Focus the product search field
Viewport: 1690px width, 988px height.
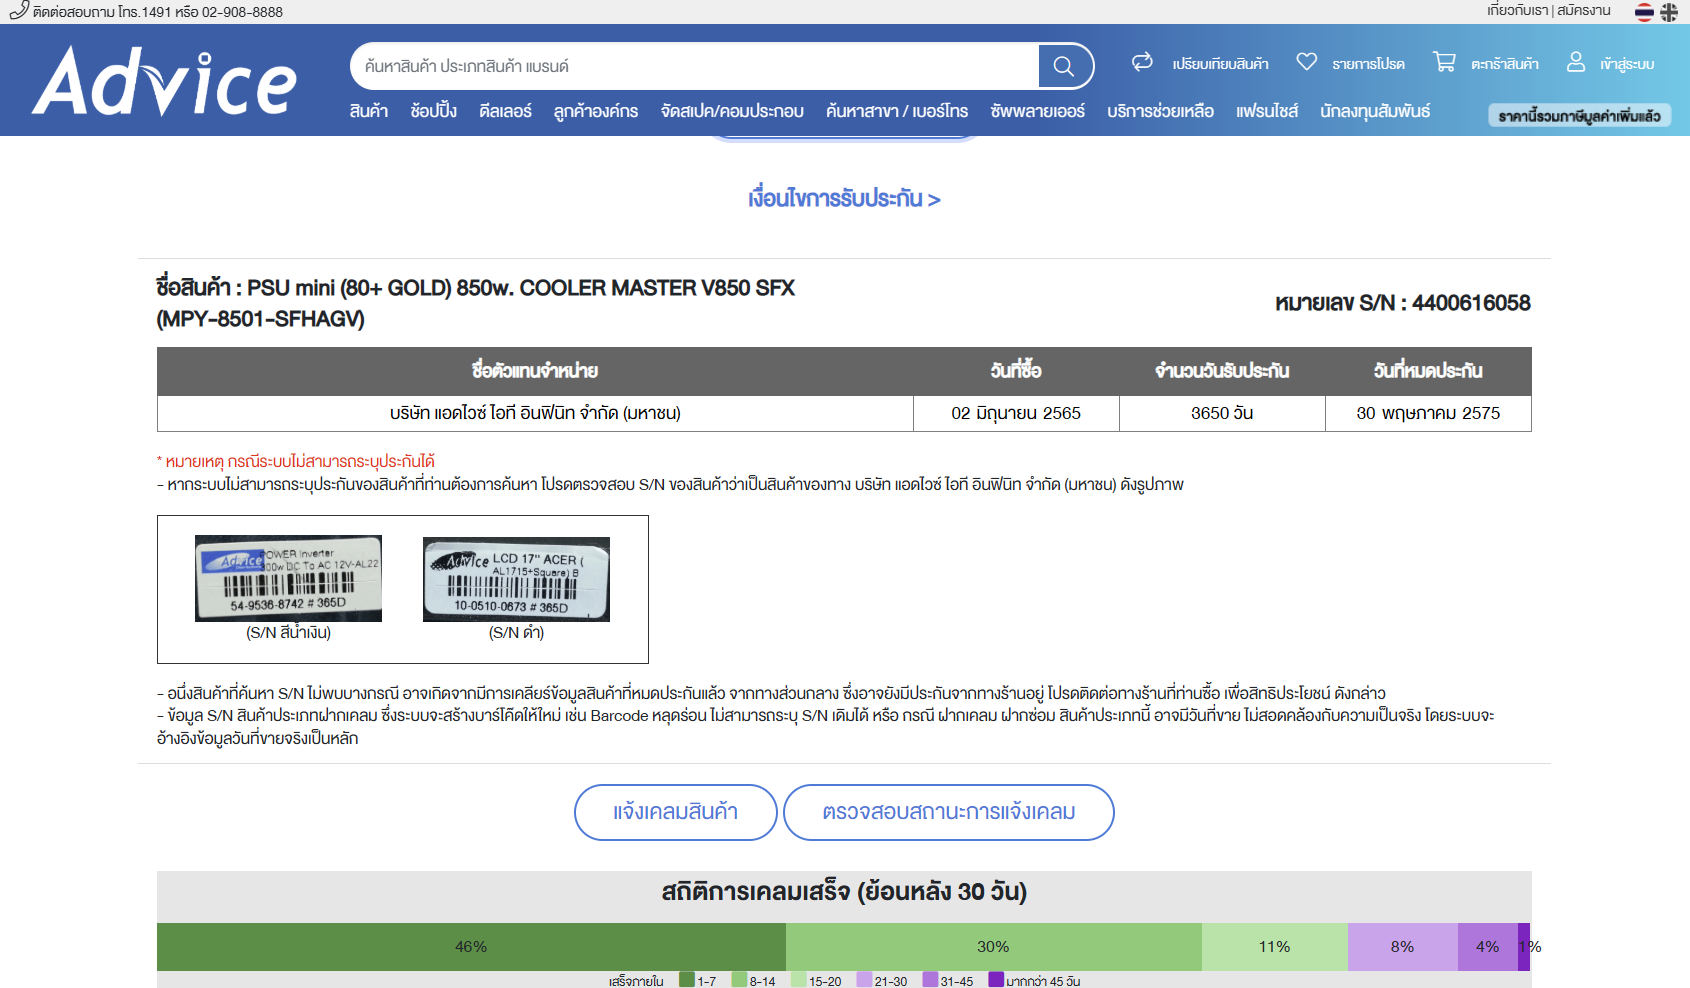[695, 66]
